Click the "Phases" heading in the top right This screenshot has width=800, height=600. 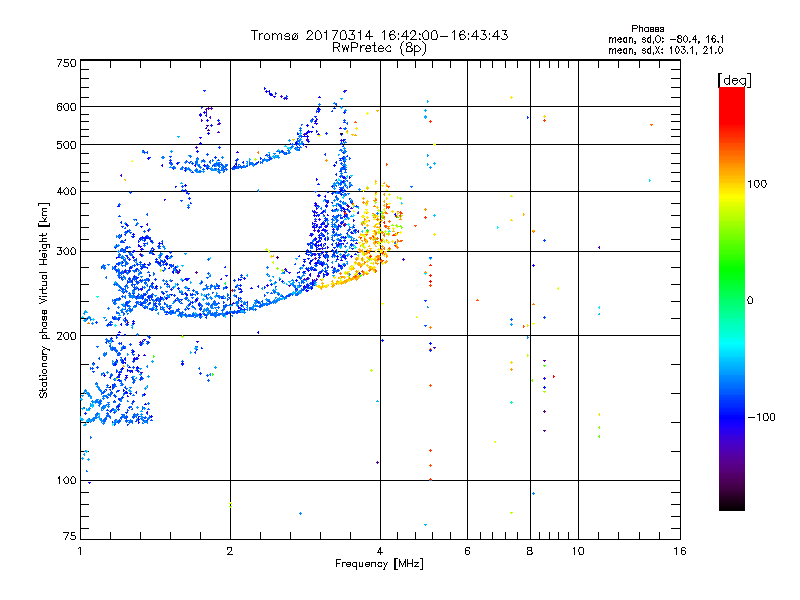[x=648, y=29]
